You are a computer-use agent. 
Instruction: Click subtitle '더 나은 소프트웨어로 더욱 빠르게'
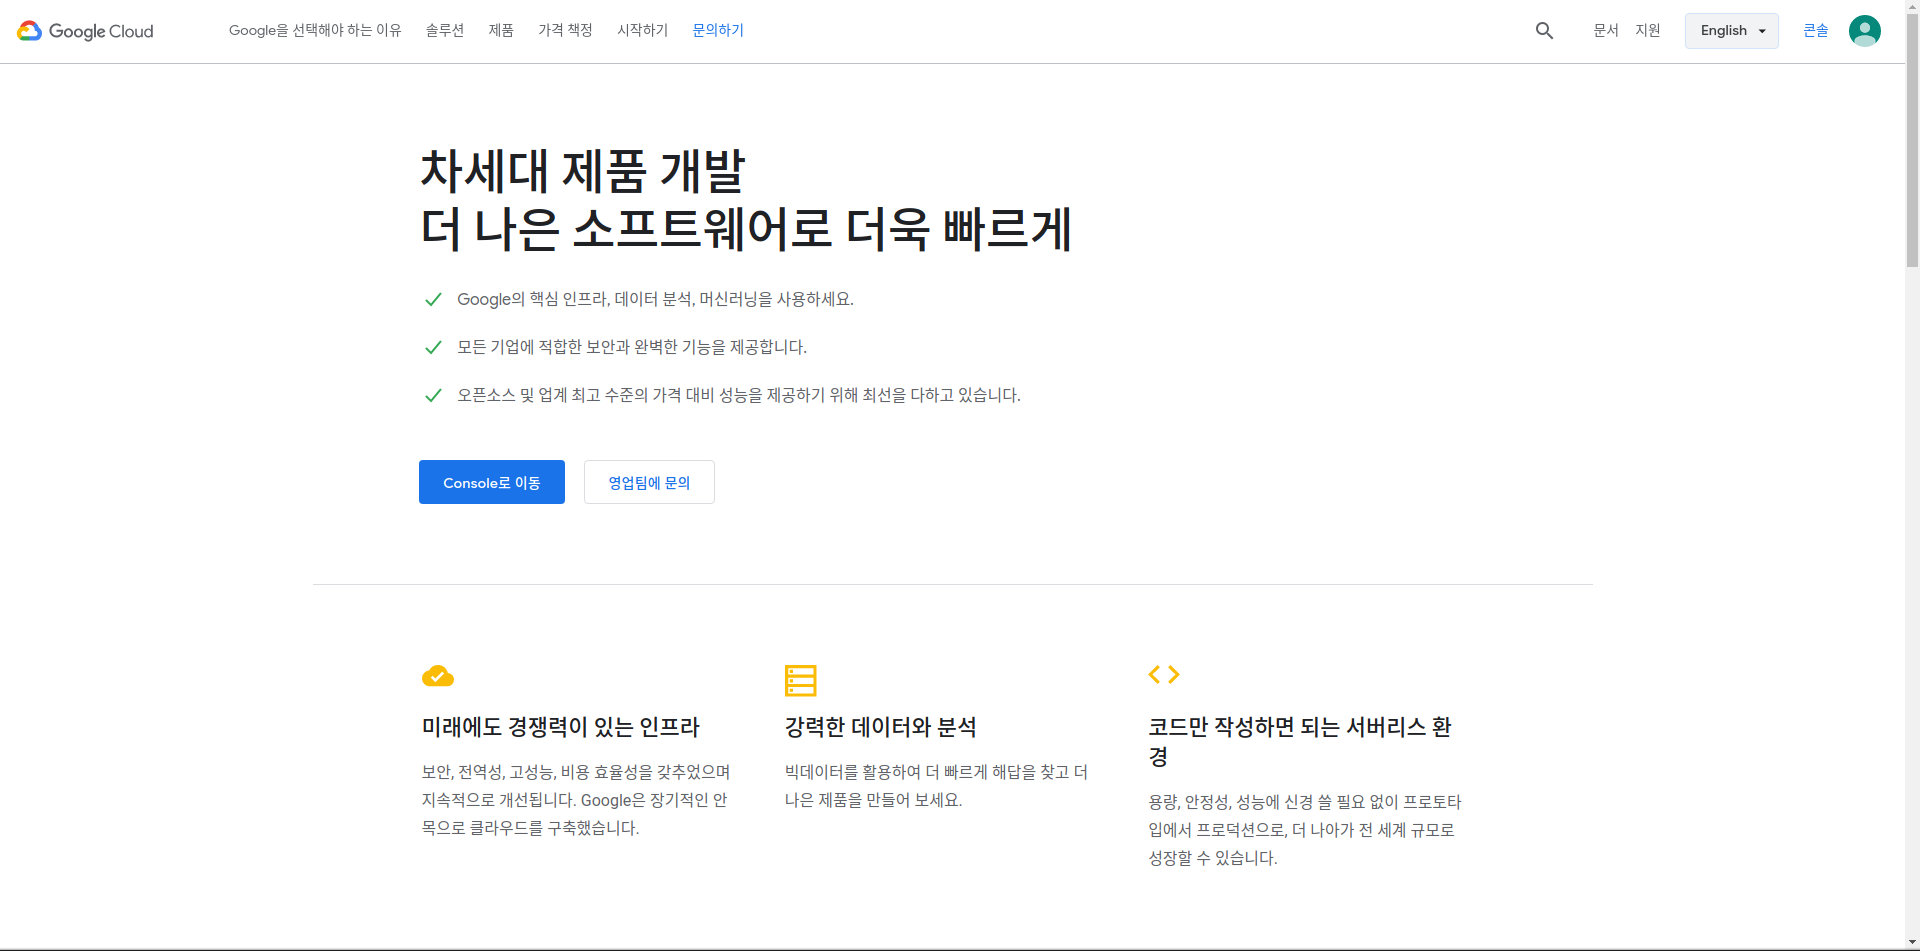746,229
